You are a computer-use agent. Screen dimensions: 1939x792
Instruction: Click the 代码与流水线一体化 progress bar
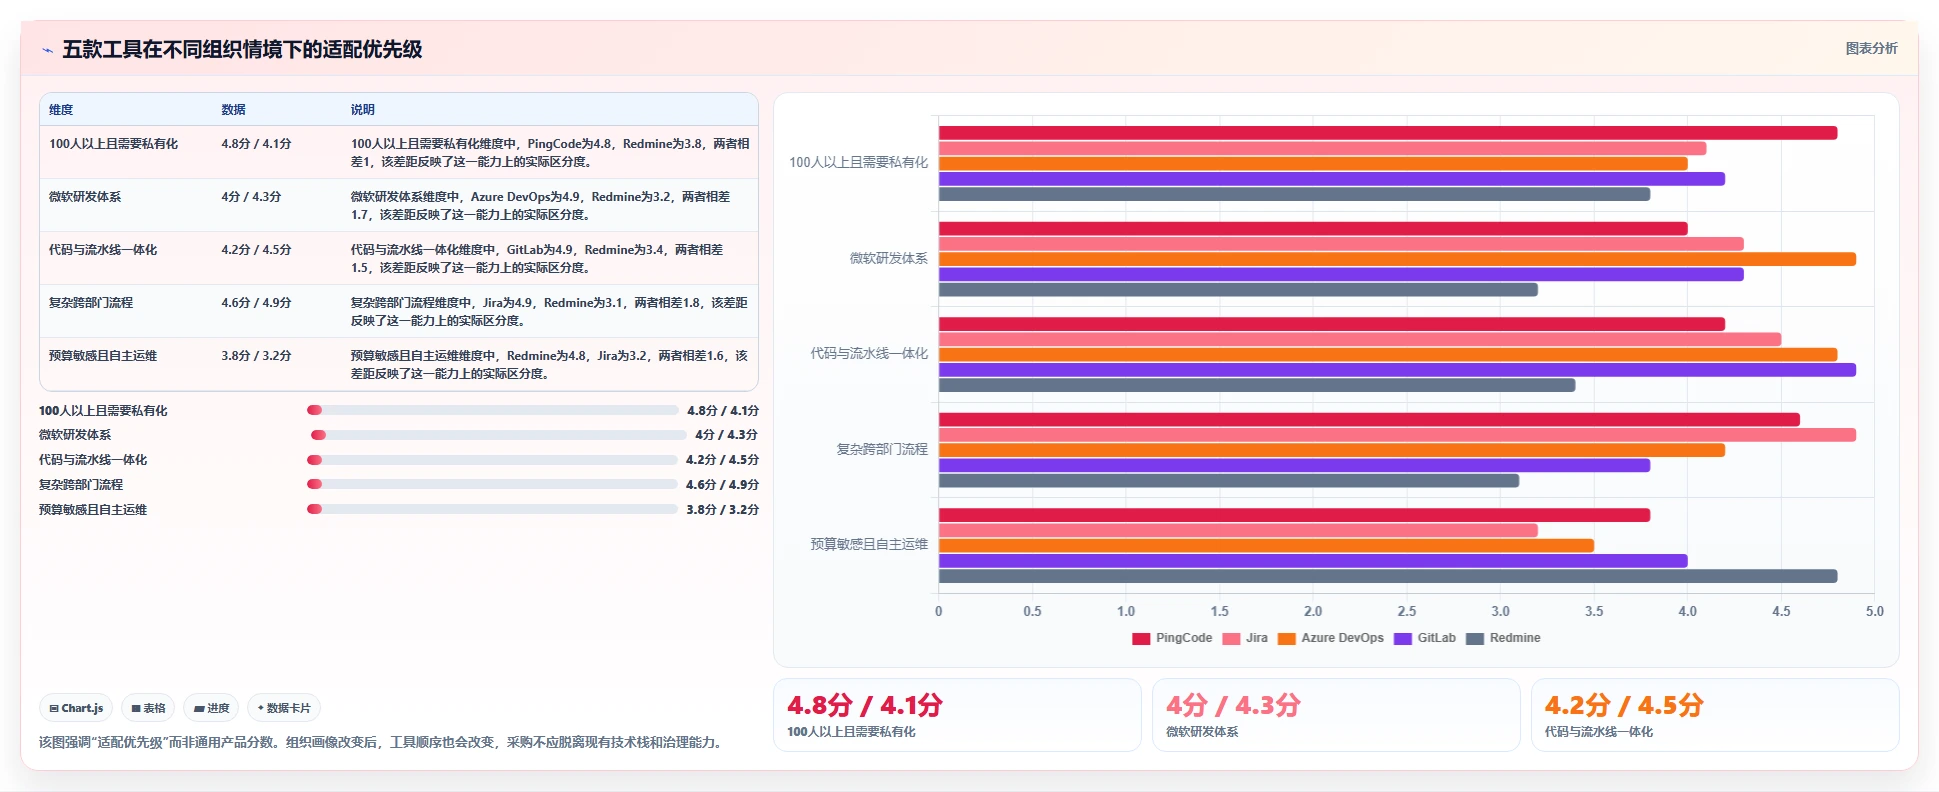(x=492, y=460)
